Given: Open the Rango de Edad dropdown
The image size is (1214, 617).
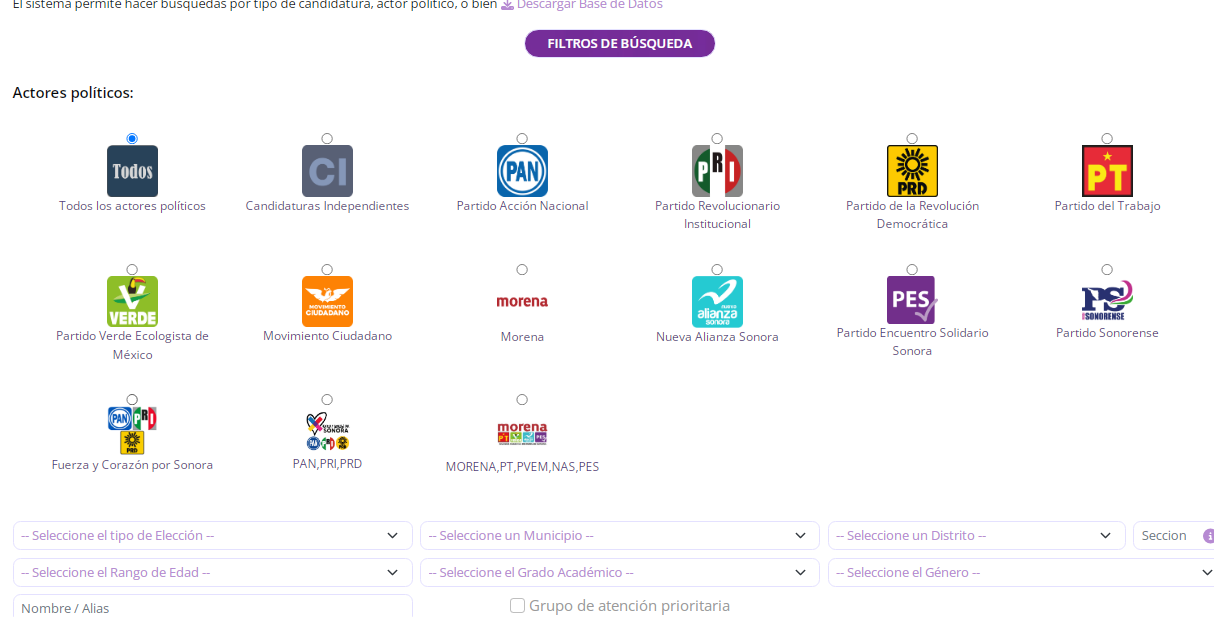Looking at the screenshot, I should [x=212, y=573].
